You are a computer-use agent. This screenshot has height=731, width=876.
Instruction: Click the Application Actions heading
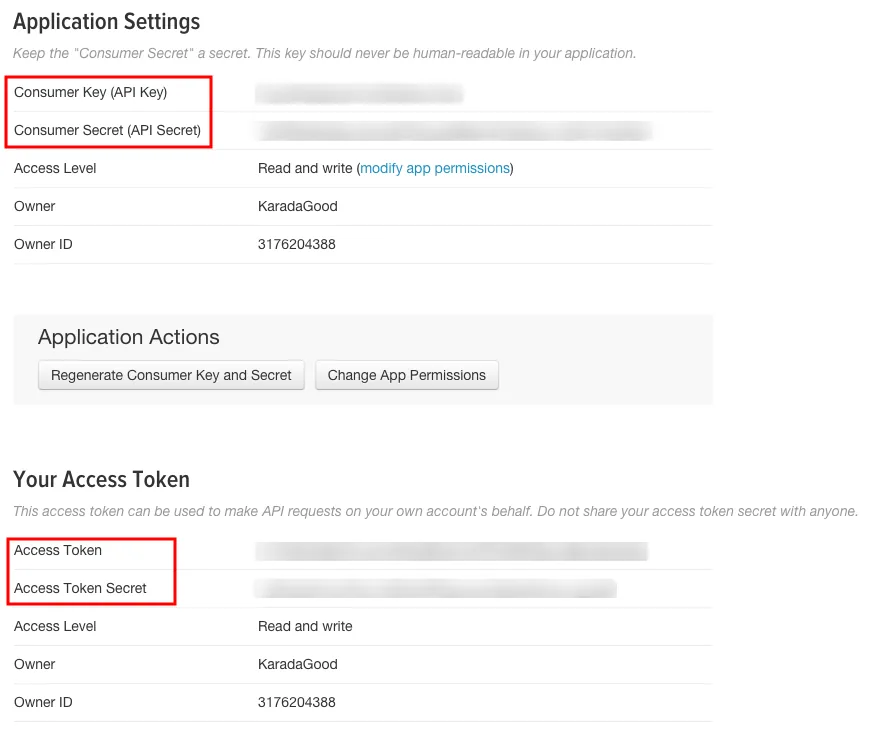click(x=128, y=337)
